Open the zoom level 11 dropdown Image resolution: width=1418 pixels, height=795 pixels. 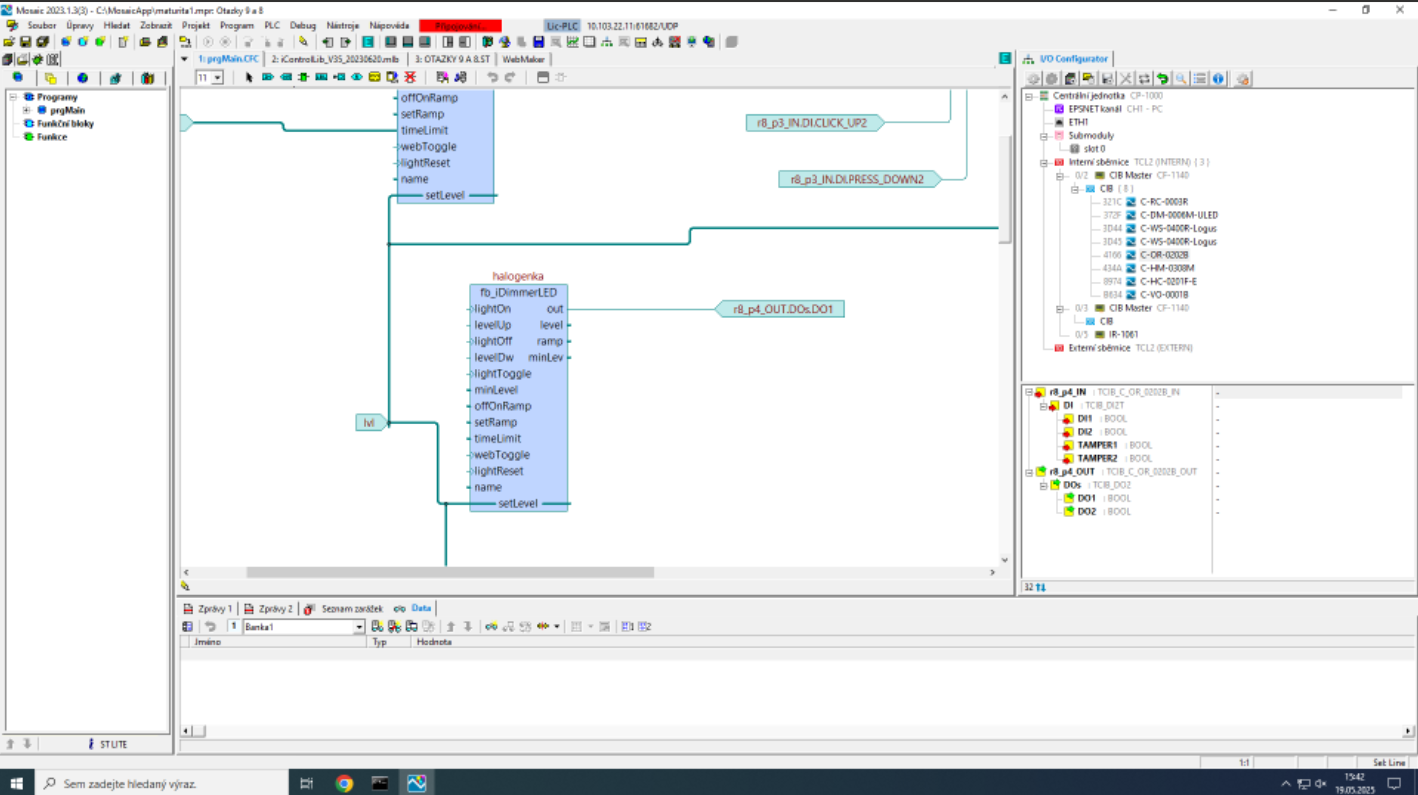(218, 78)
